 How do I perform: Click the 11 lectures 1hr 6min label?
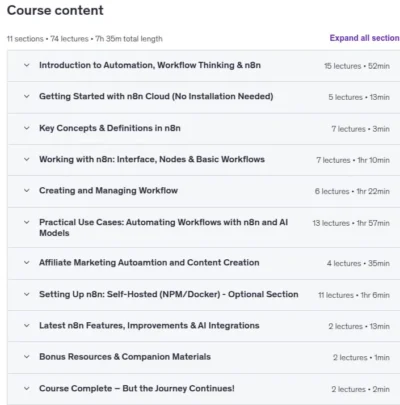point(354,295)
